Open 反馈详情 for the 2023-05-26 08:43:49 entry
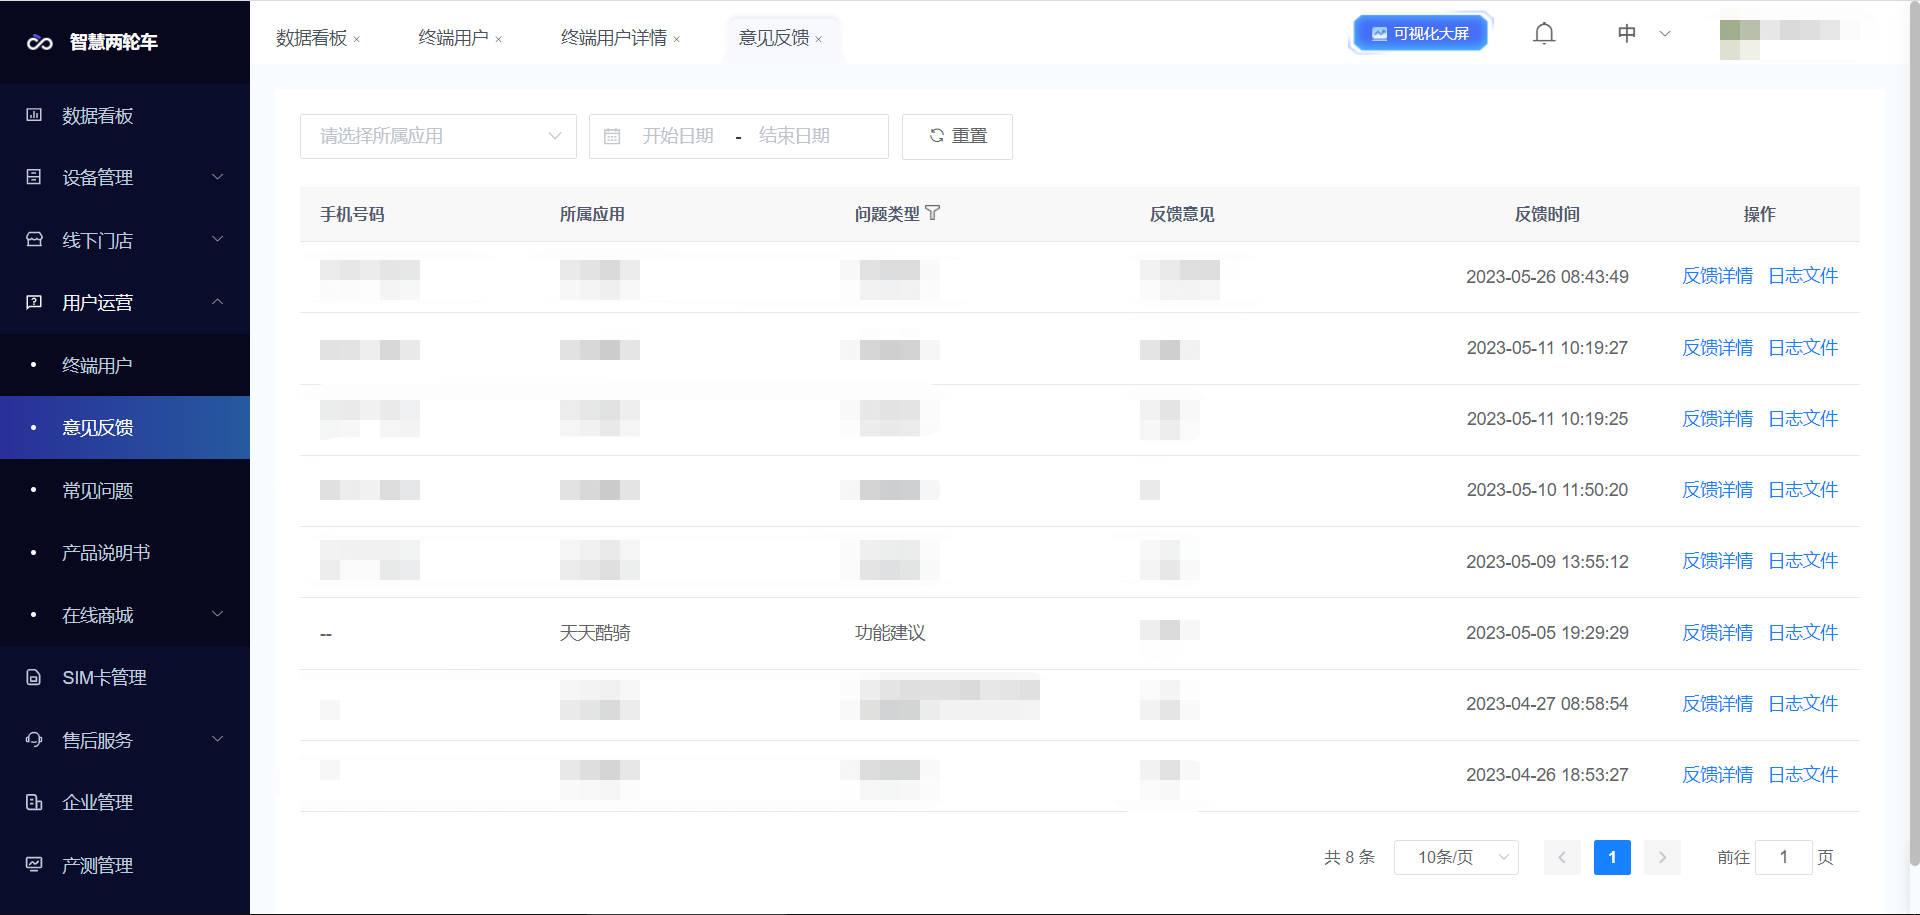The height and width of the screenshot is (915, 1920). 1717,276
